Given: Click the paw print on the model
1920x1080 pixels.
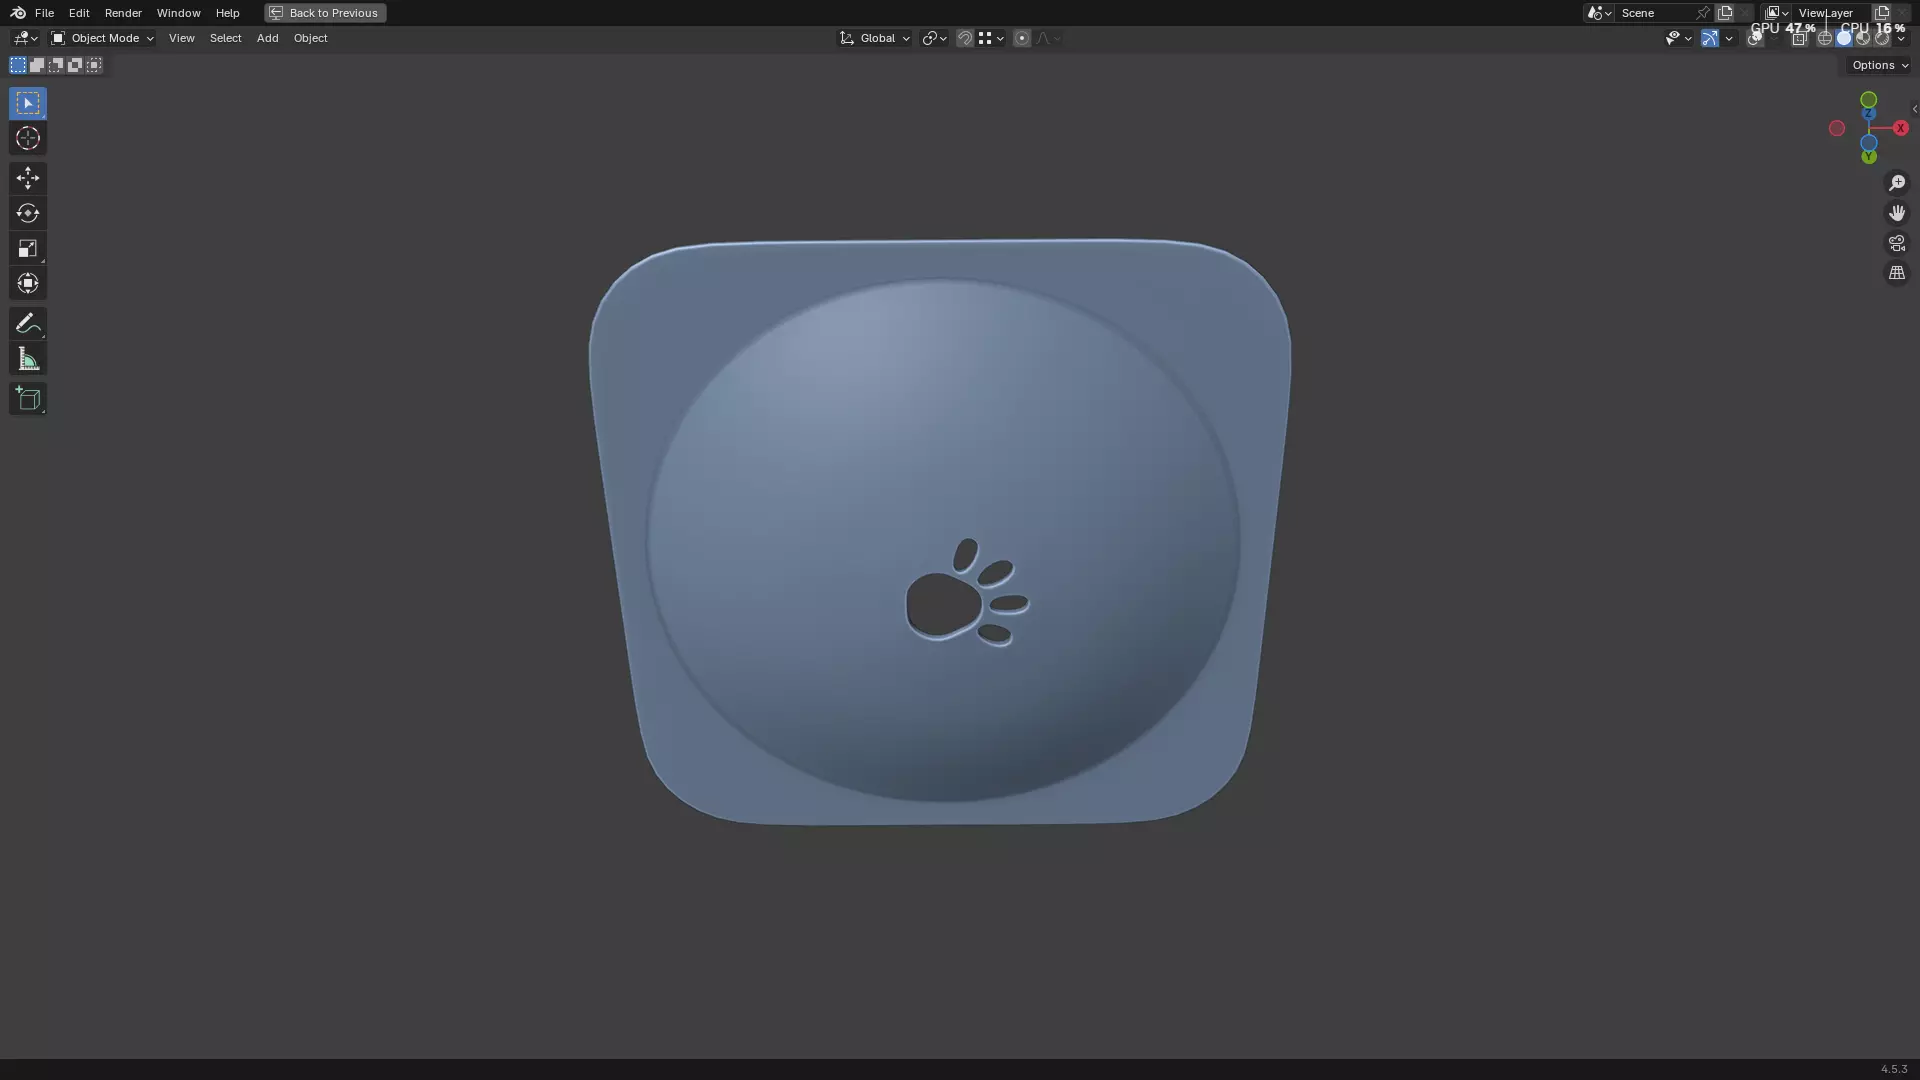Looking at the screenshot, I should pyautogui.click(x=966, y=593).
